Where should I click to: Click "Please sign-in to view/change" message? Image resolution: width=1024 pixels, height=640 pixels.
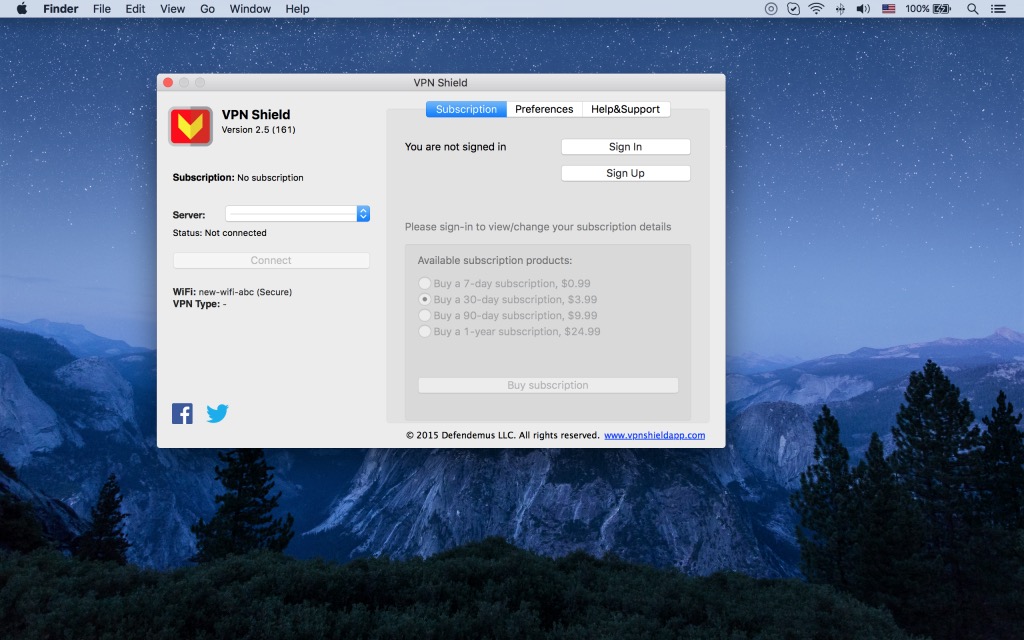click(x=538, y=227)
